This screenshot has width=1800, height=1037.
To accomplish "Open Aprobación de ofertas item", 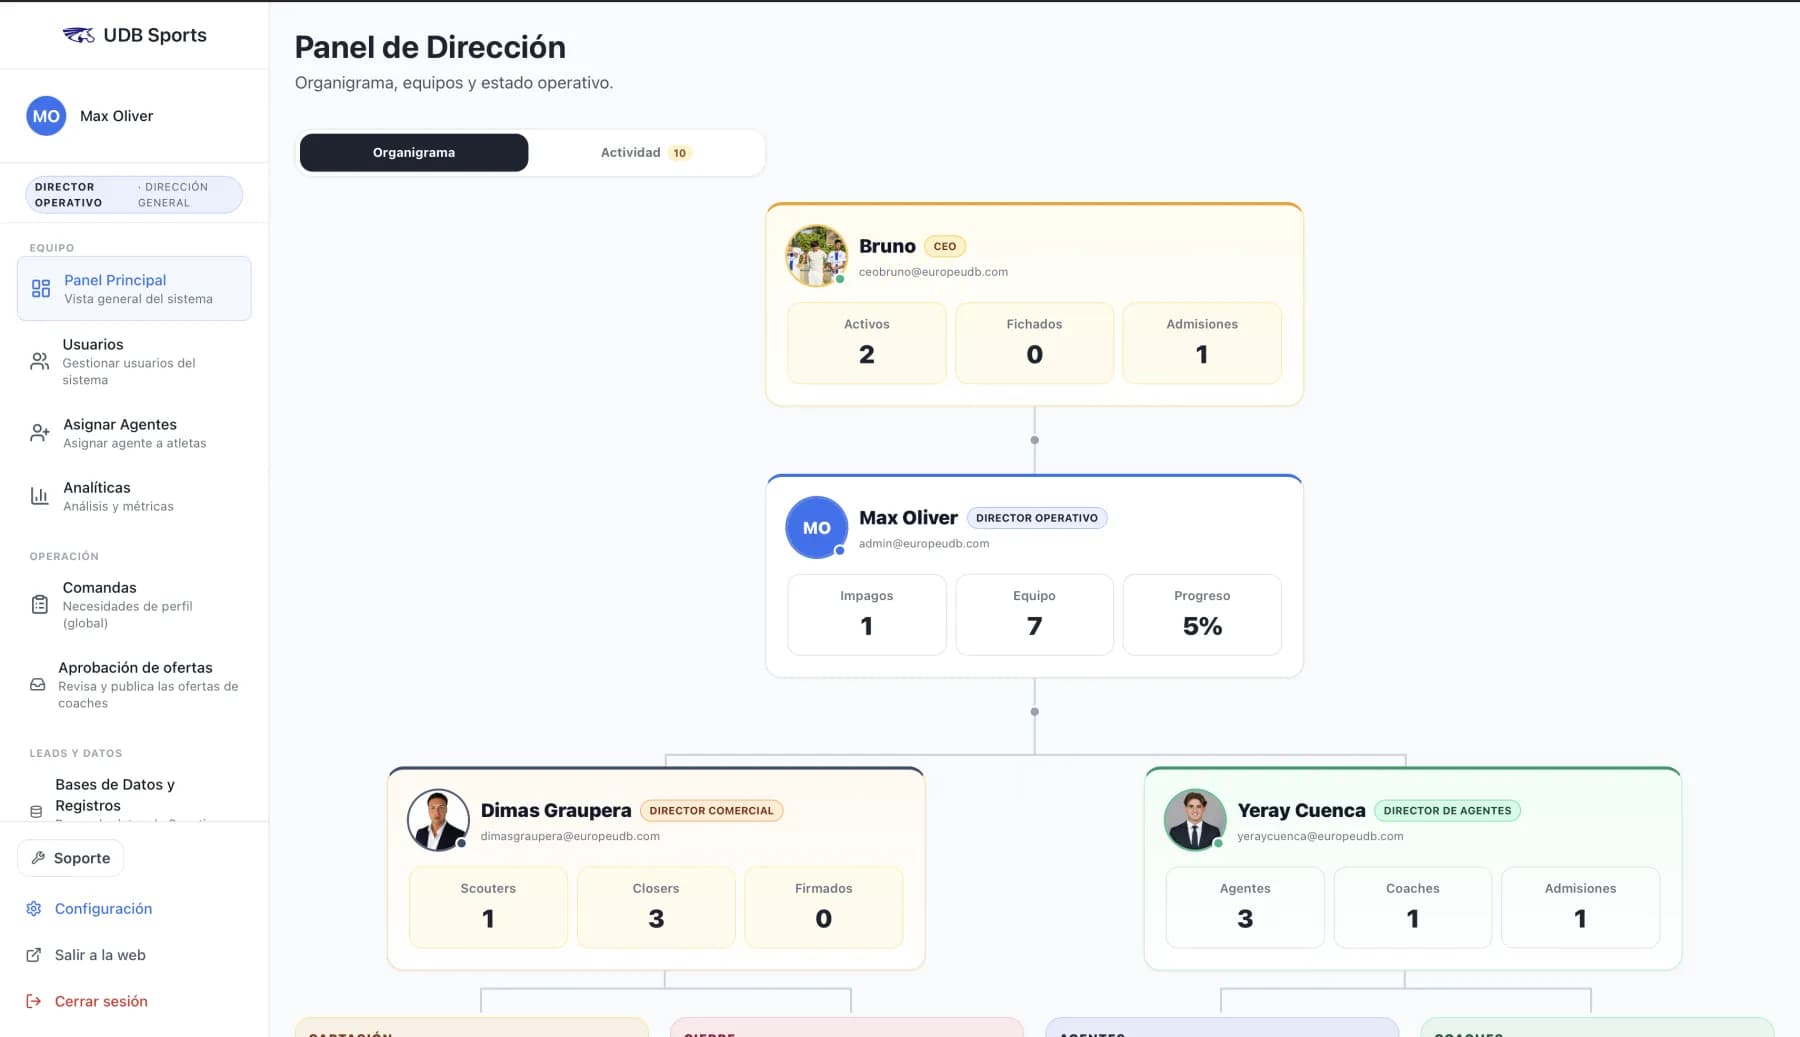I will coord(134,685).
